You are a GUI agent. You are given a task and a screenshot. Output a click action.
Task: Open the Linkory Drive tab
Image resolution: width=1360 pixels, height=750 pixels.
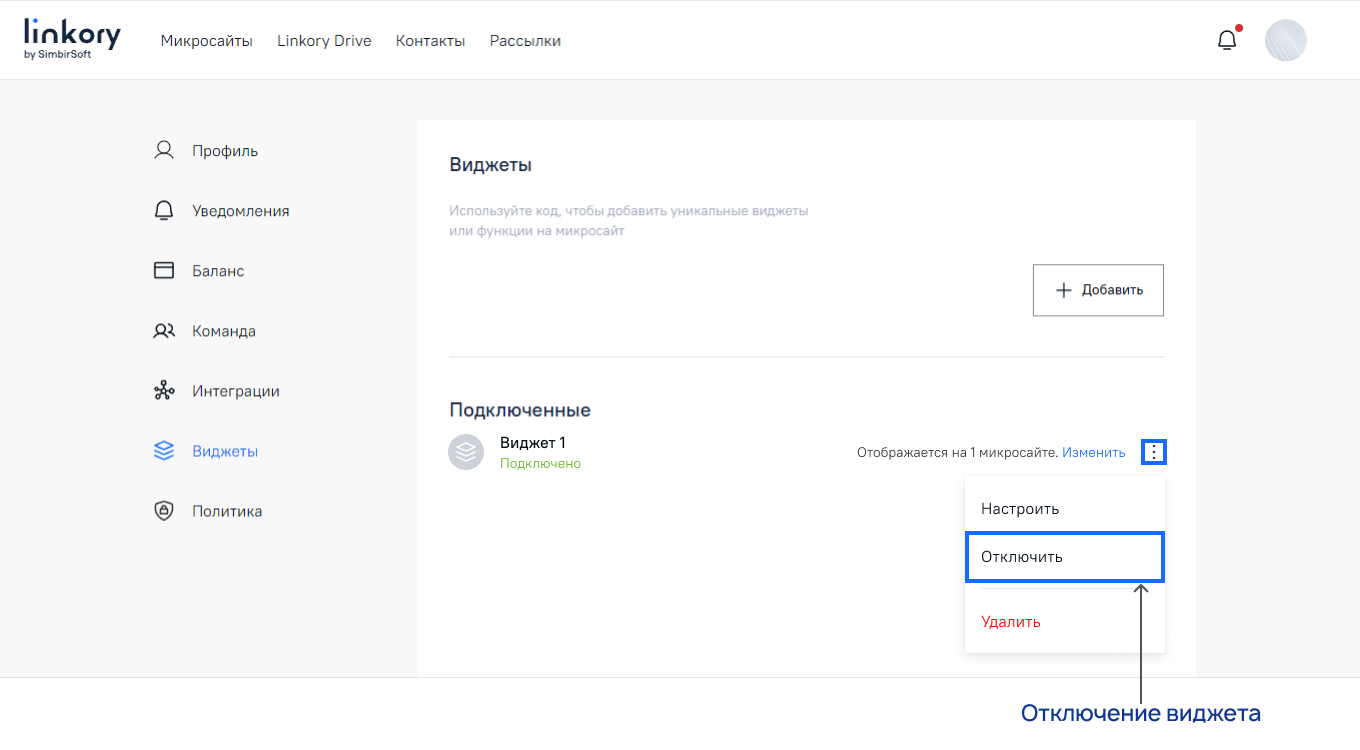pos(324,41)
